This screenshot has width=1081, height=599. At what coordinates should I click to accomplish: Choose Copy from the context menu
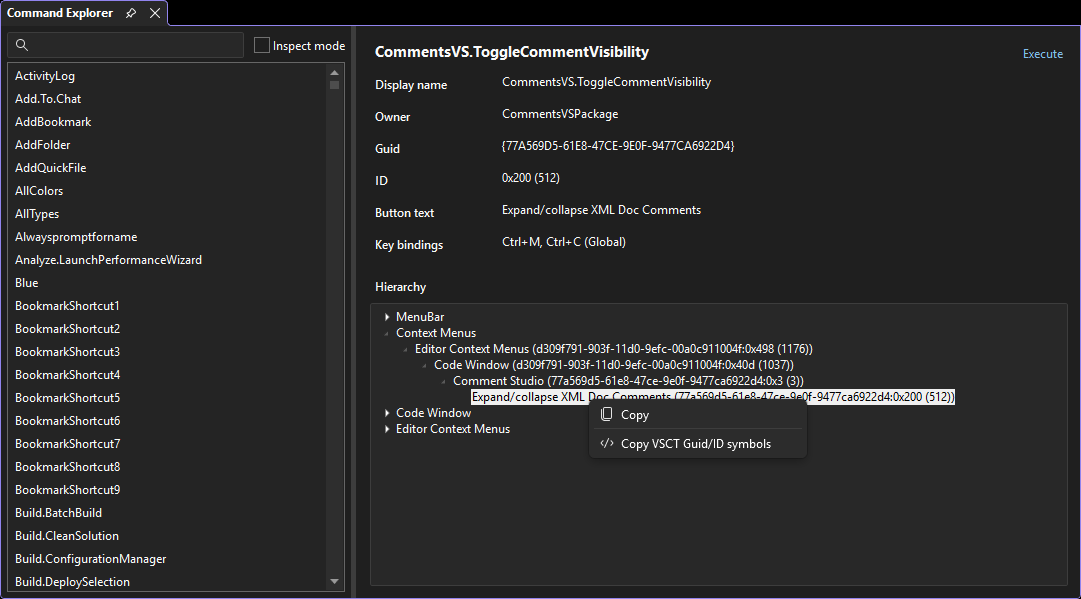click(x=635, y=415)
